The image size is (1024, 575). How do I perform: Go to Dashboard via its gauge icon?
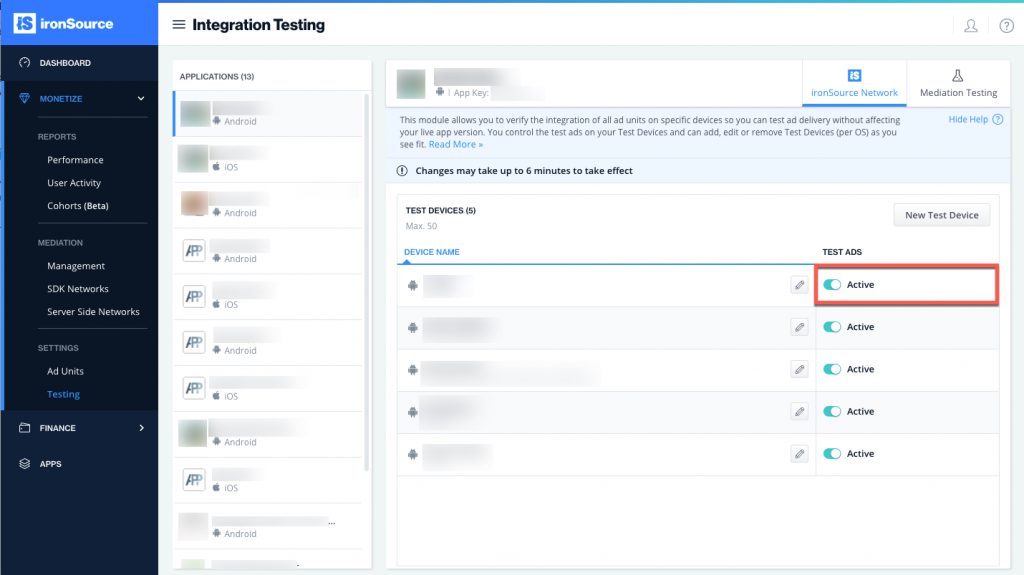[25, 63]
